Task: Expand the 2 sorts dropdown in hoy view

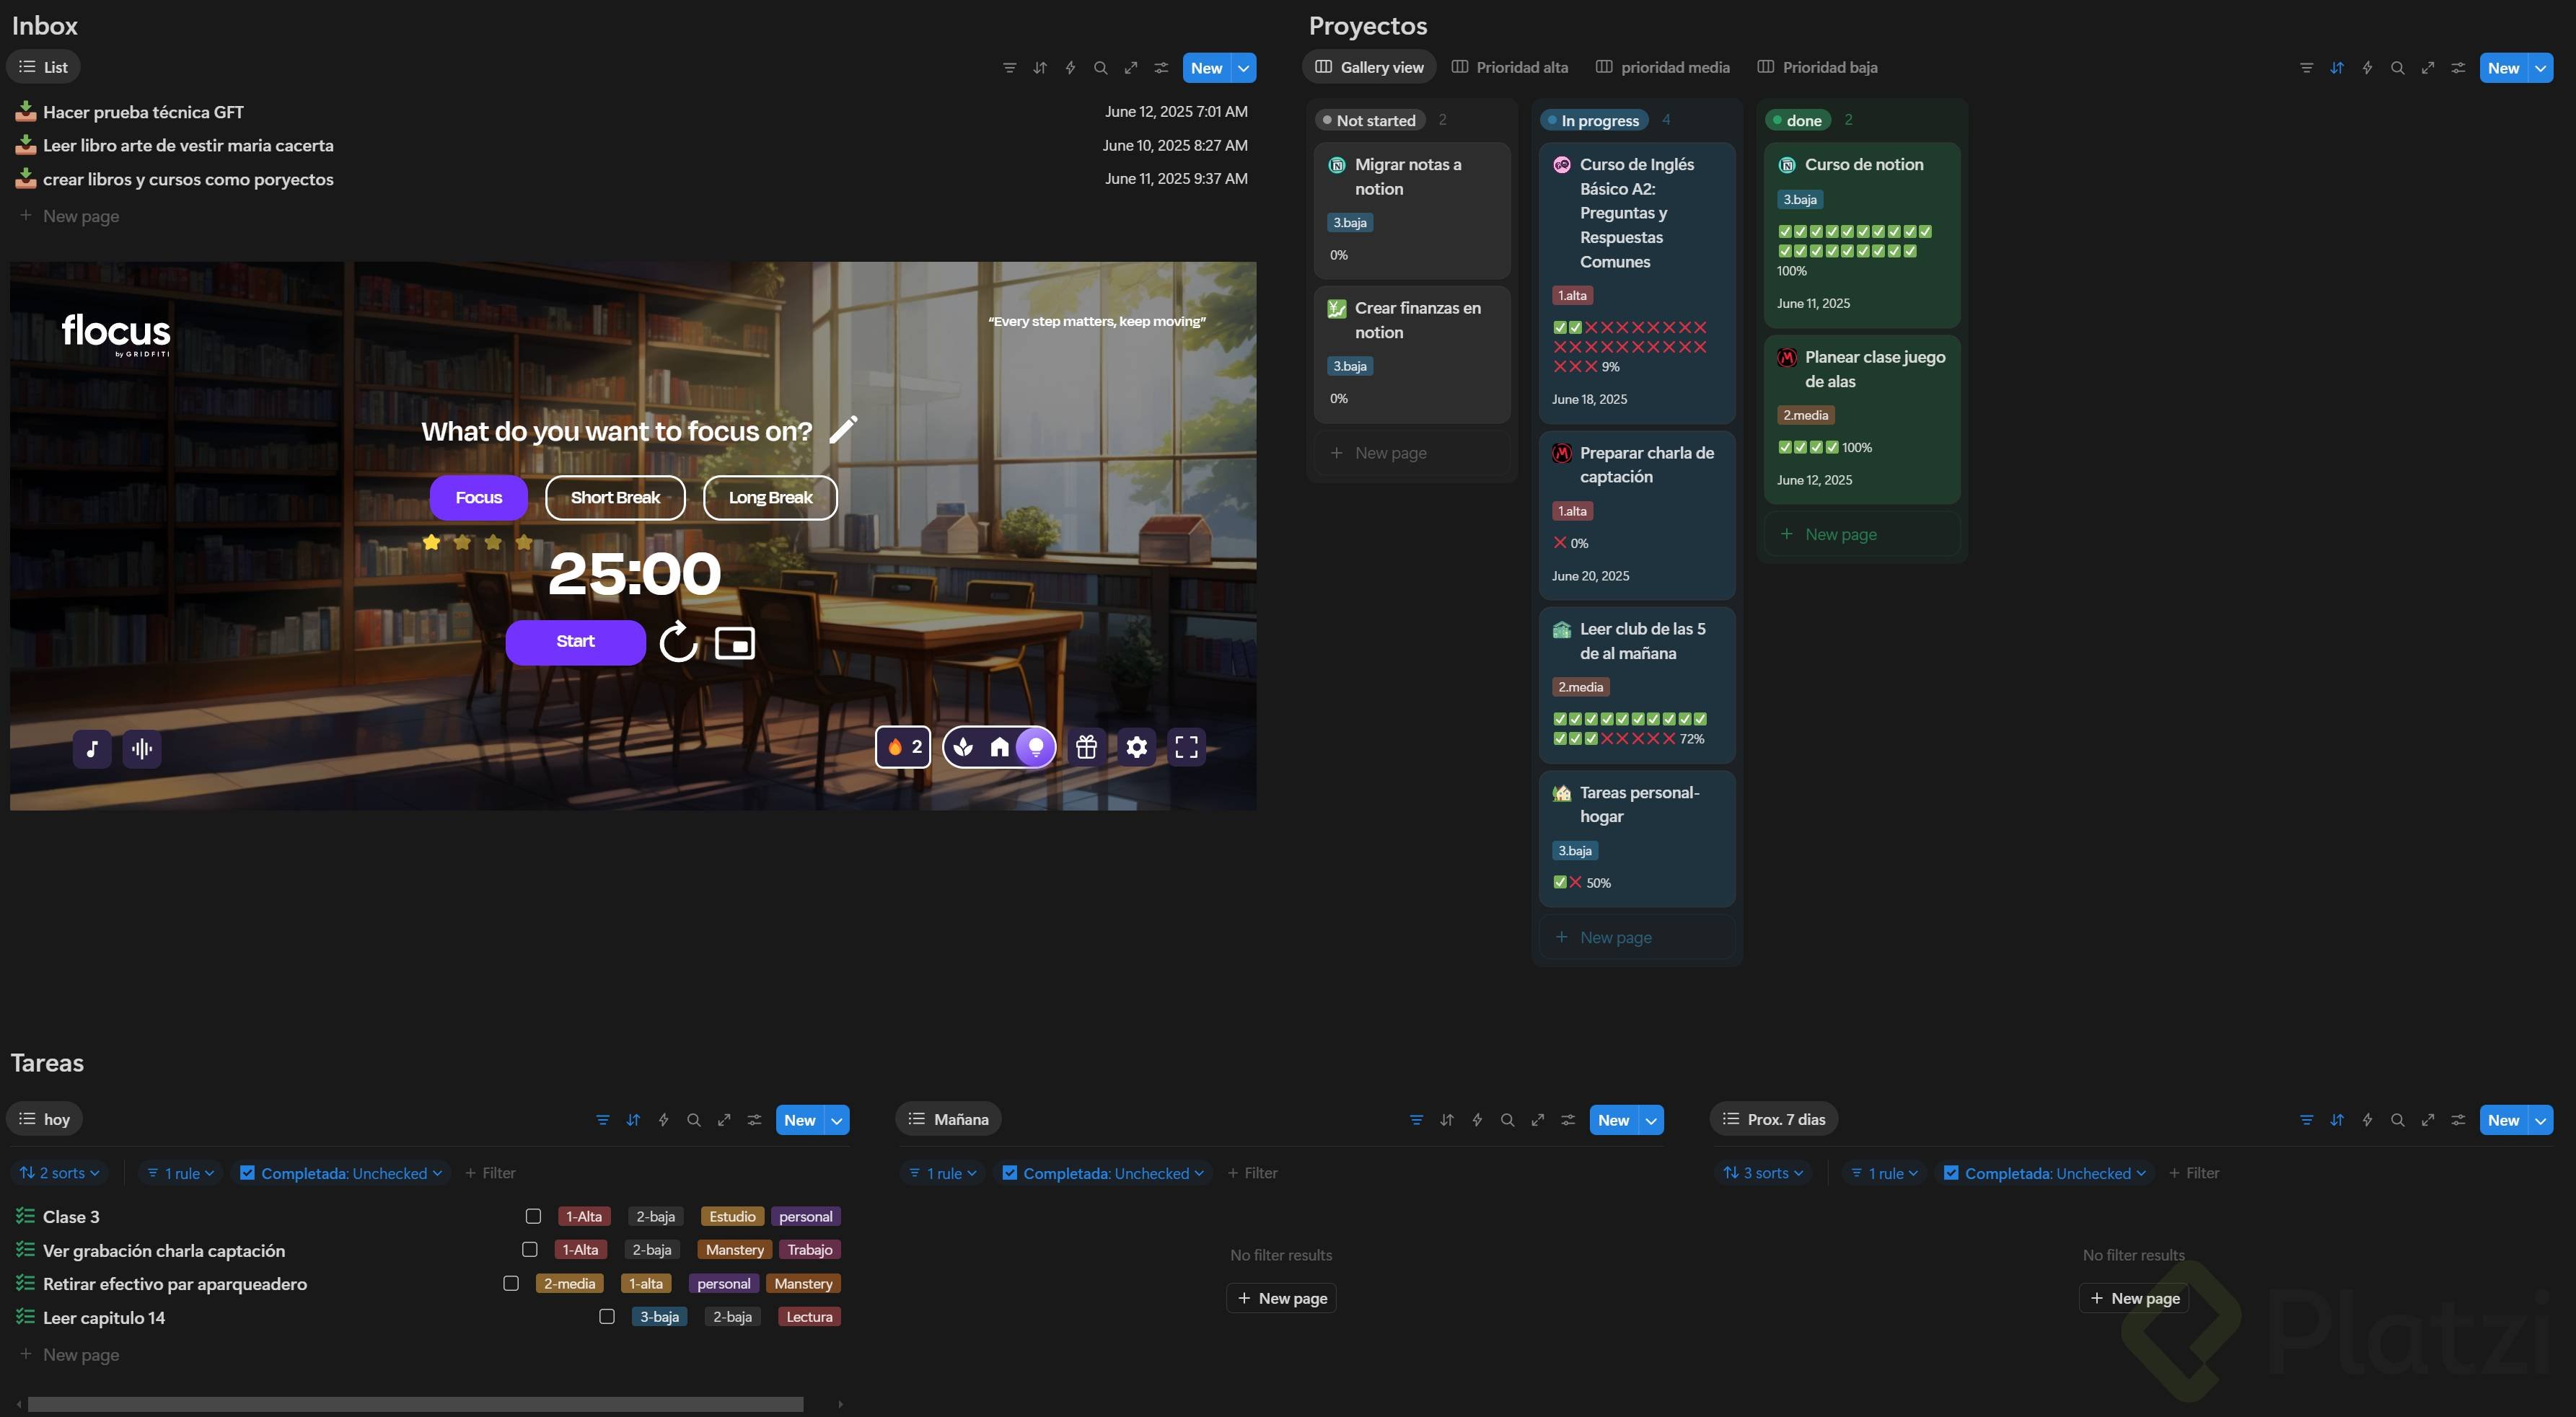Action: 60,1173
